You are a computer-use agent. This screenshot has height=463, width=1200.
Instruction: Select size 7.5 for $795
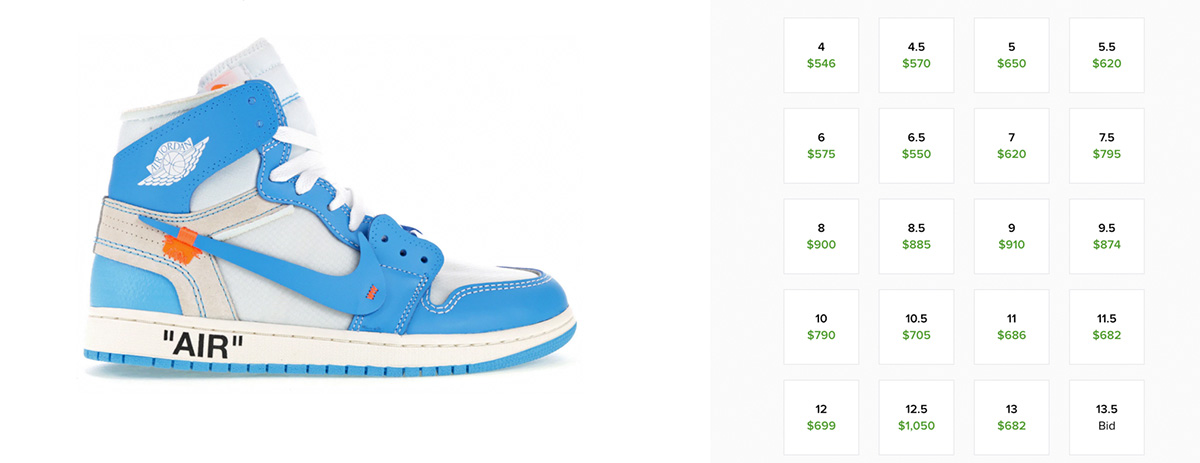coord(1107,146)
